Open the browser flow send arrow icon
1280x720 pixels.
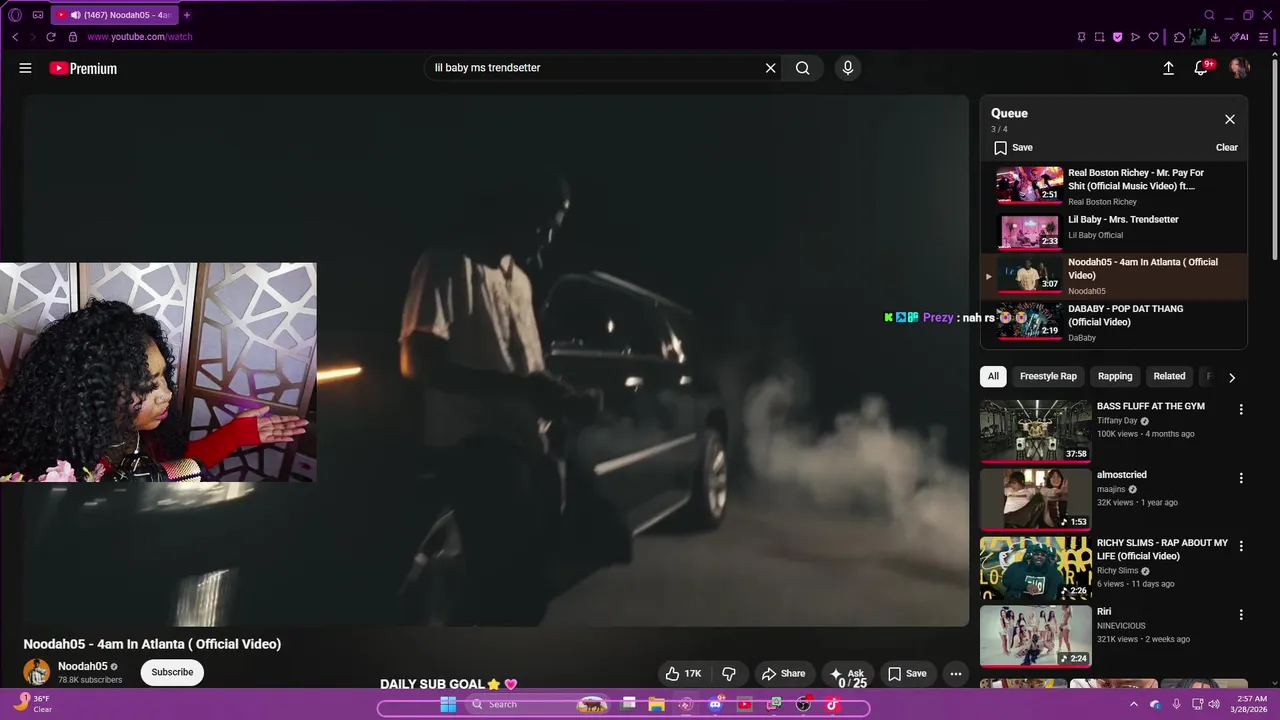pyautogui.click(x=1135, y=37)
